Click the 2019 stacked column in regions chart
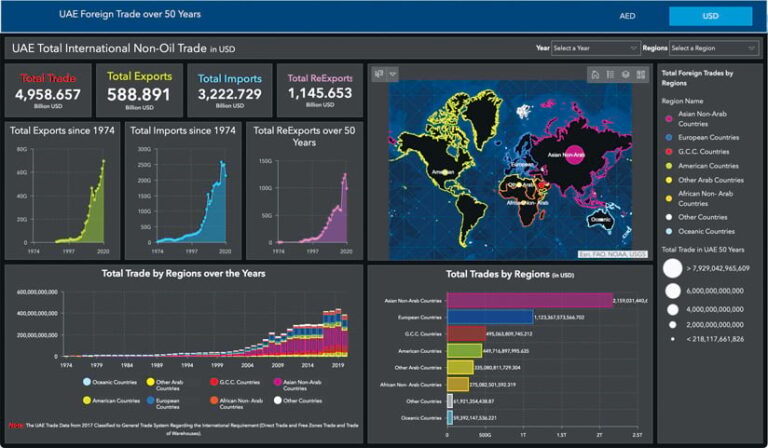 (x=338, y=332)
